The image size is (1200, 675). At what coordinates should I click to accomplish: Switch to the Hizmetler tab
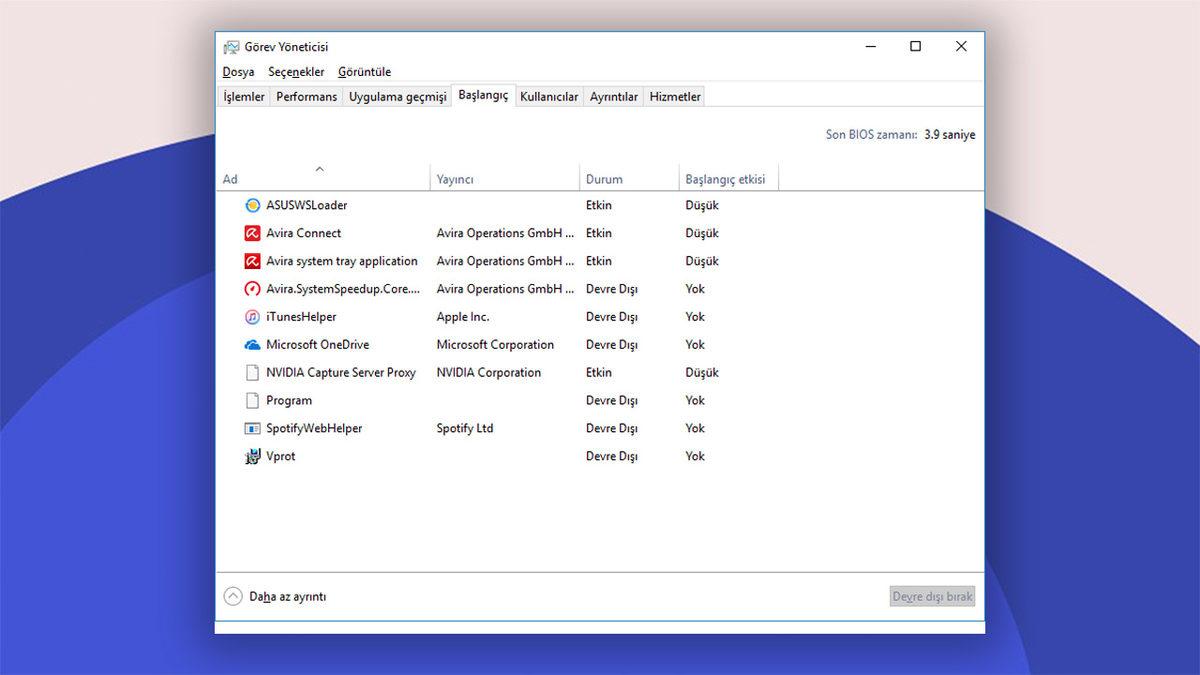coord(675,97)
